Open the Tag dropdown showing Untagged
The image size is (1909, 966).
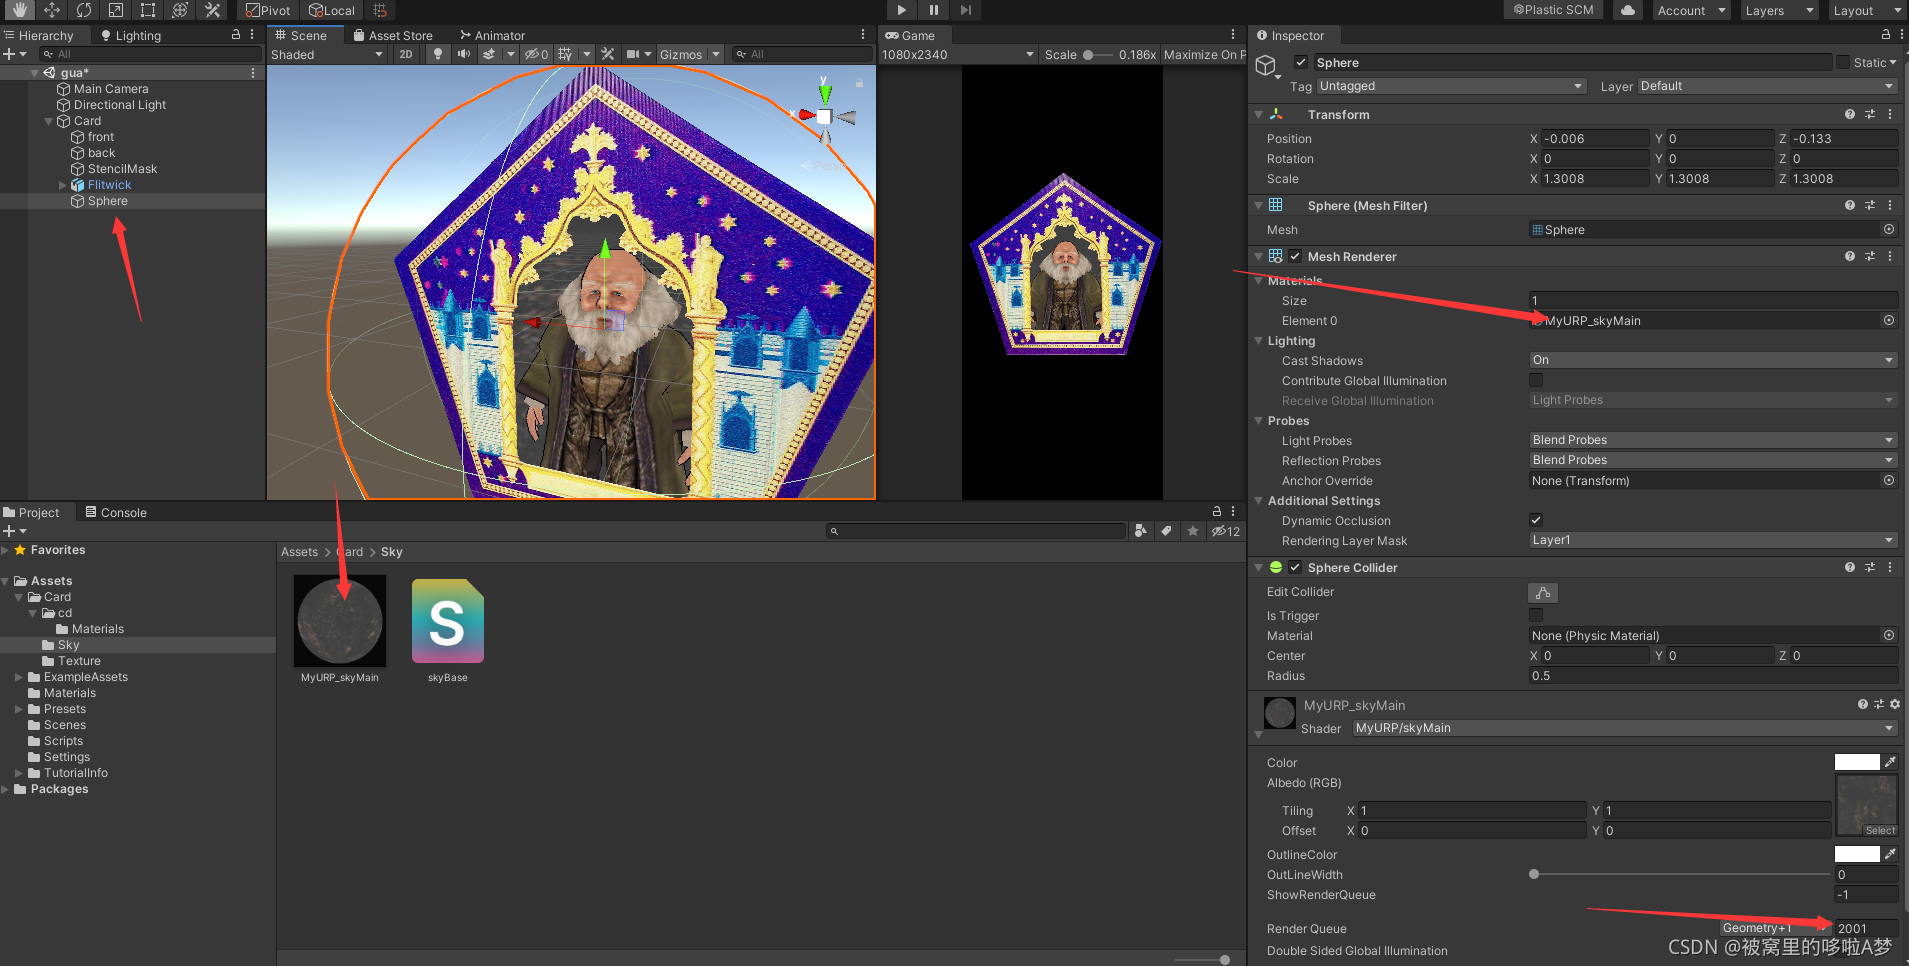click(x=1451, y=86)
